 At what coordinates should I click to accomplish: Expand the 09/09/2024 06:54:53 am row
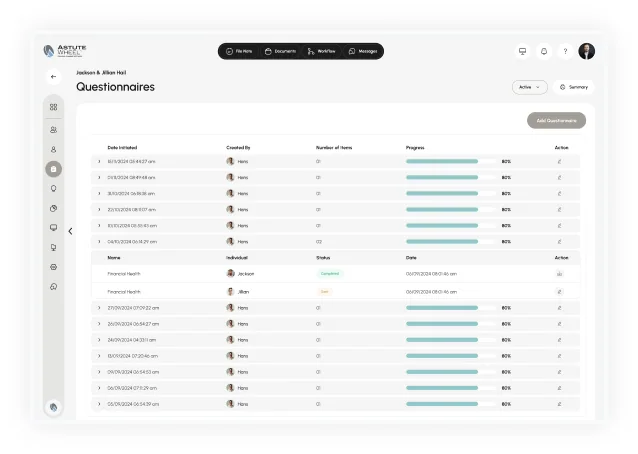click(x=99, y=372)
